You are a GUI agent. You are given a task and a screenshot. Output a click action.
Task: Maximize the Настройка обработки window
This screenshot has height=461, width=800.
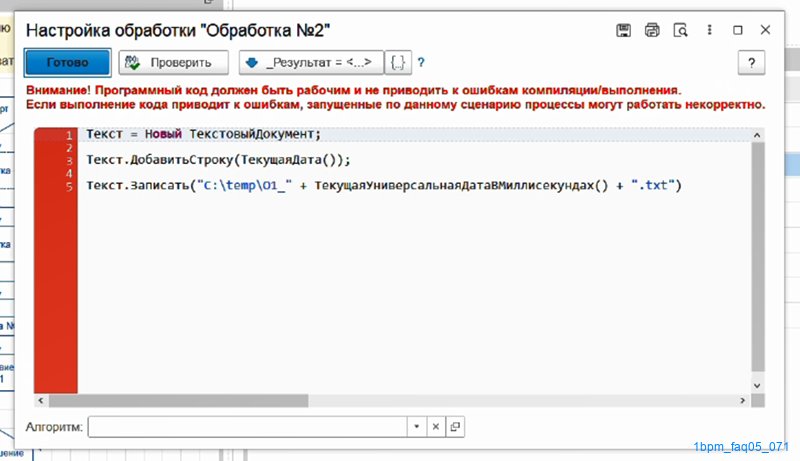[738, 30]
